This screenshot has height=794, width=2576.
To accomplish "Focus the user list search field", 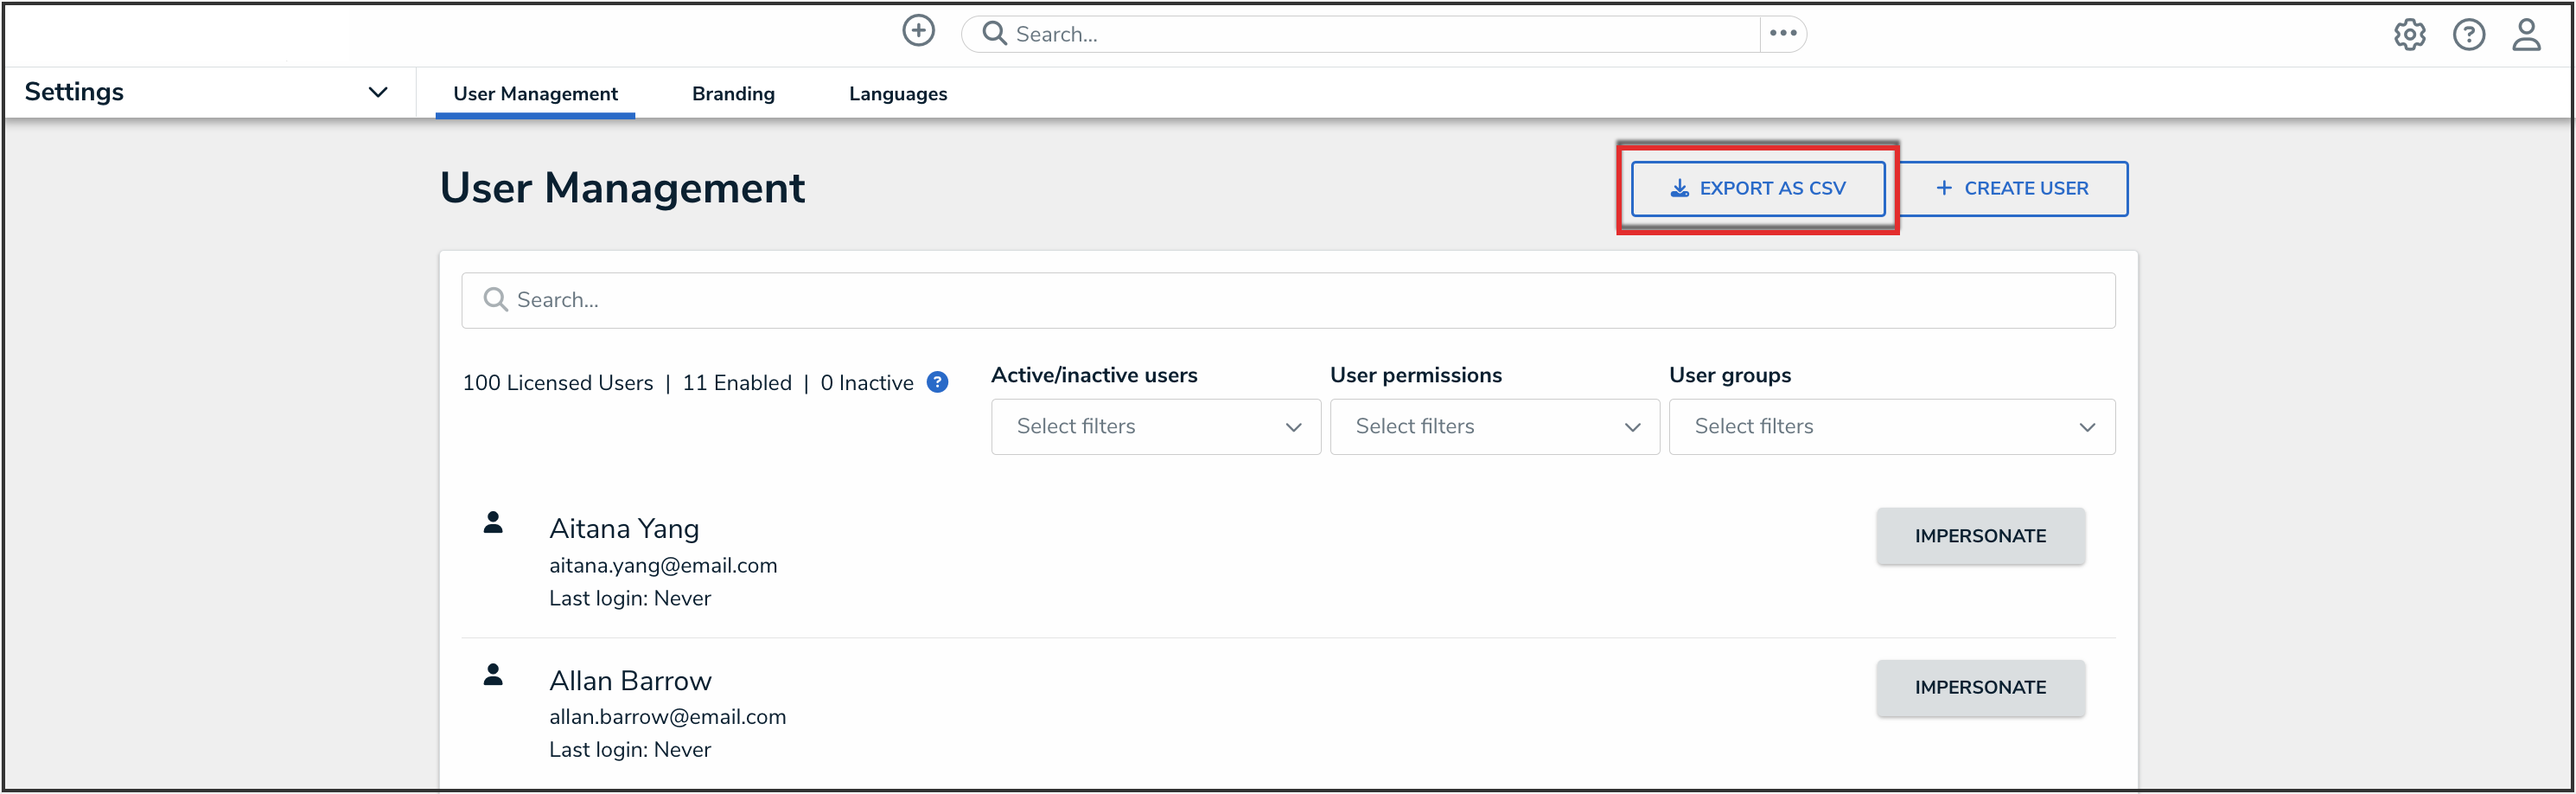I will 1288,300.
